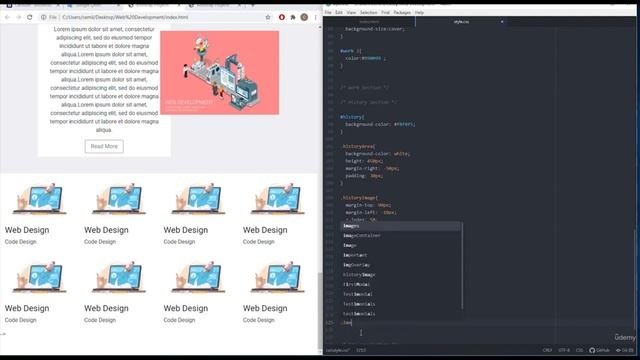Choose the historyImage autocomplete suggestion
The width and height of the screenshot is (640, 360).
tap(401, 275)
